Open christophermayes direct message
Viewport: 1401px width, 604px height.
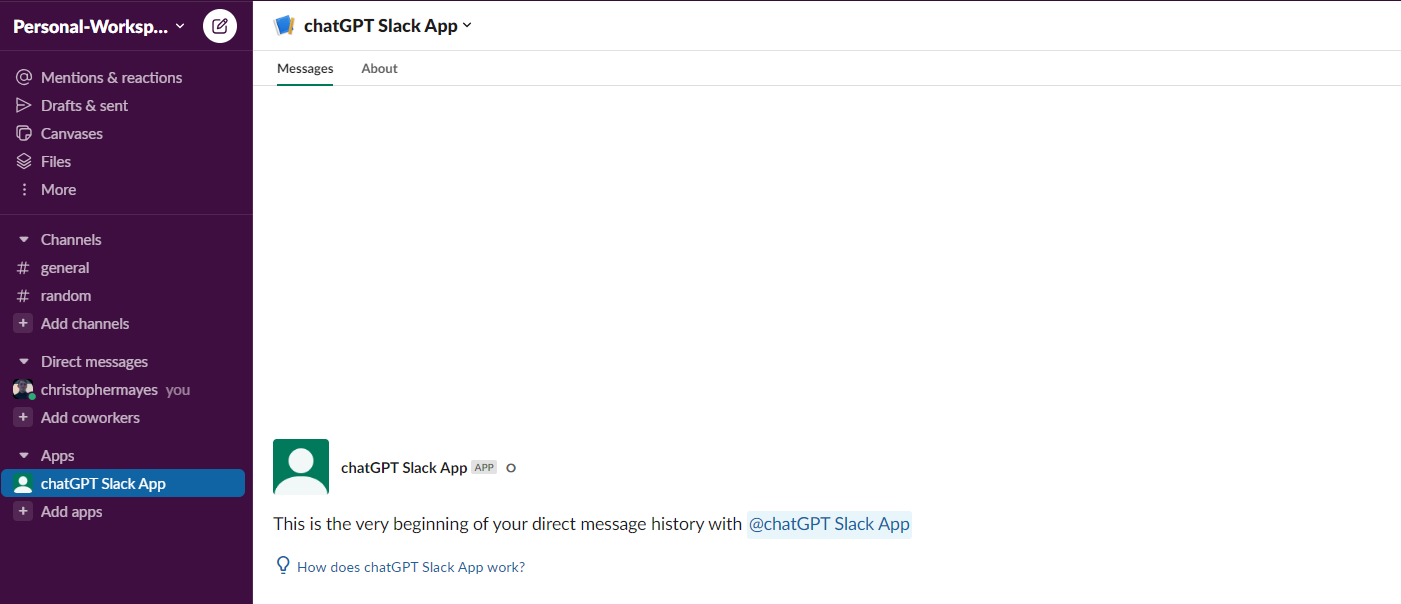point(99,390)
